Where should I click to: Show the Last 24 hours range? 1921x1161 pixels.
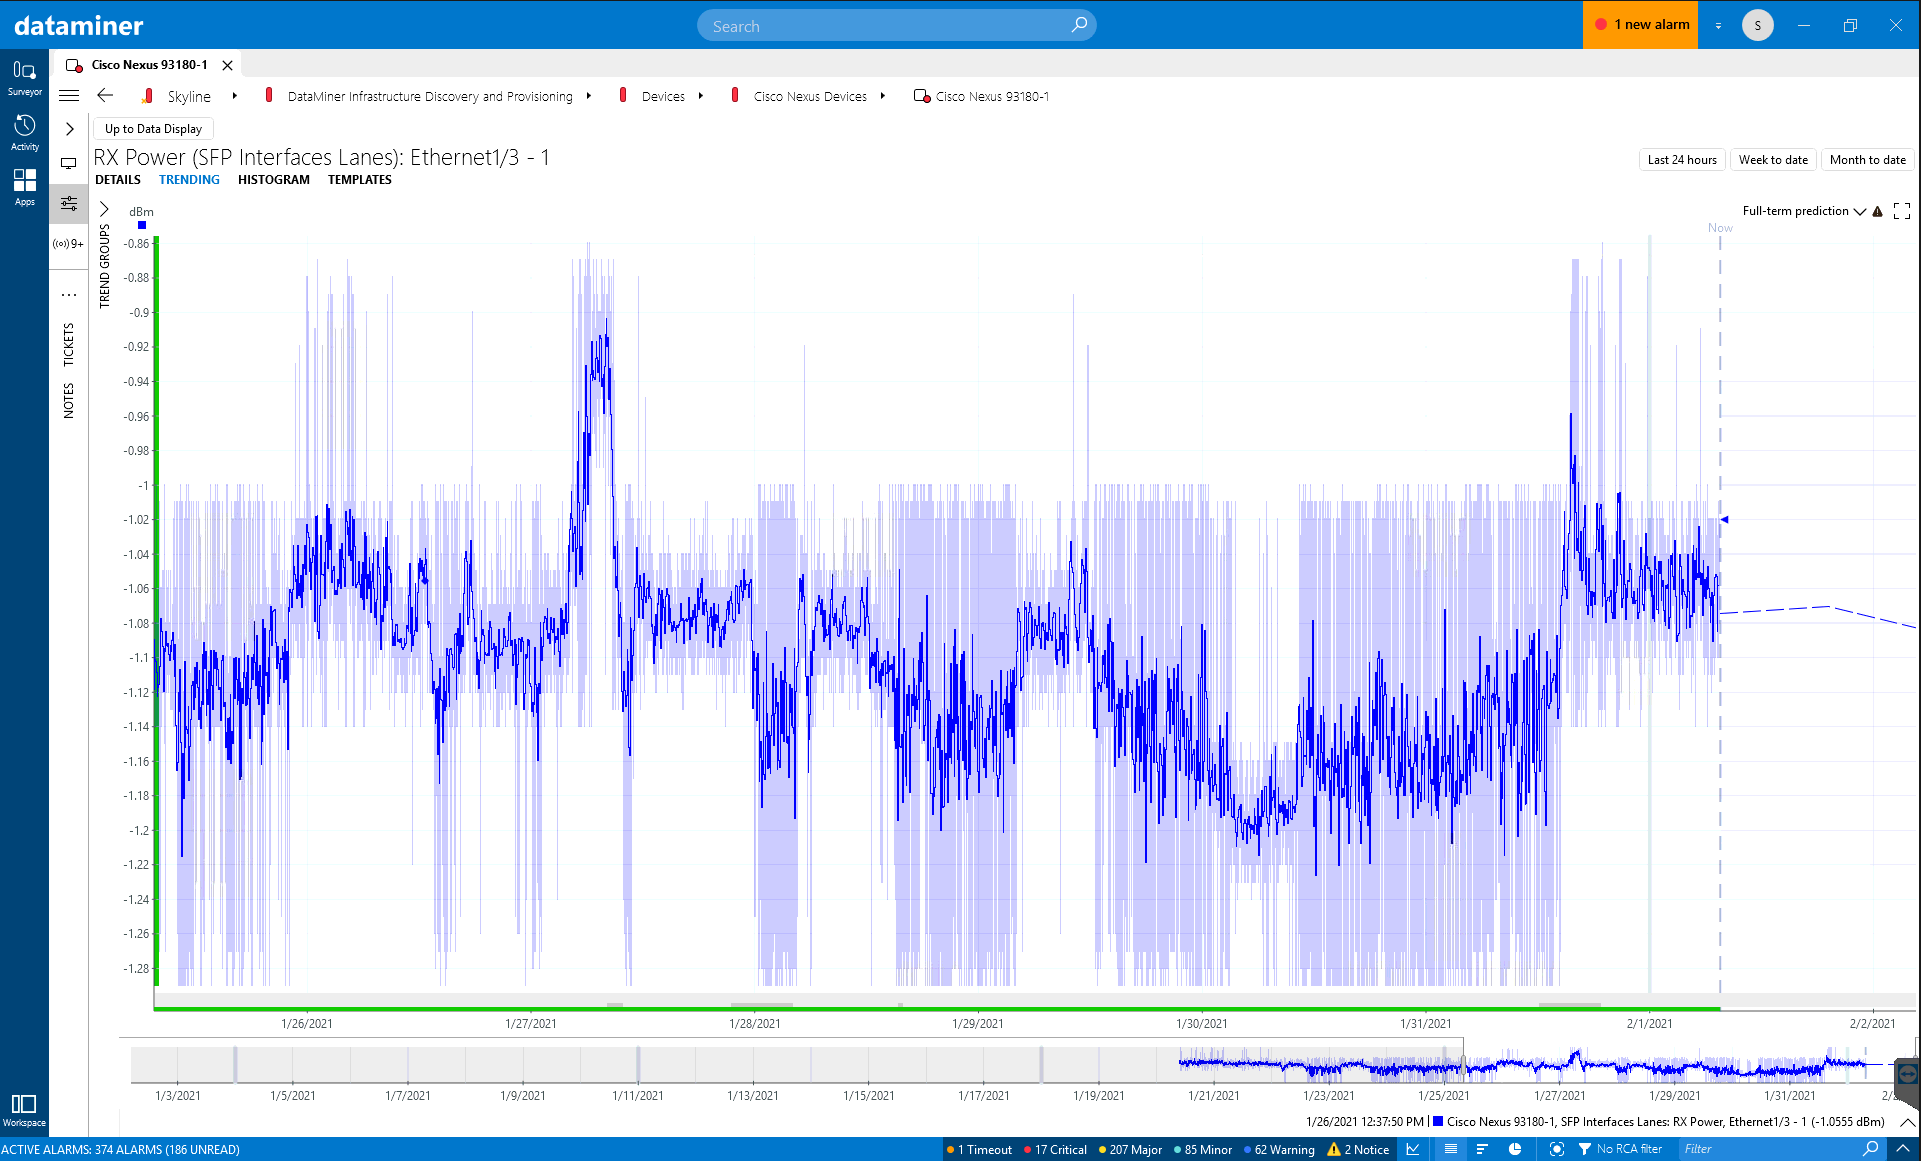pyautogui.click(x=1682, y=160)
